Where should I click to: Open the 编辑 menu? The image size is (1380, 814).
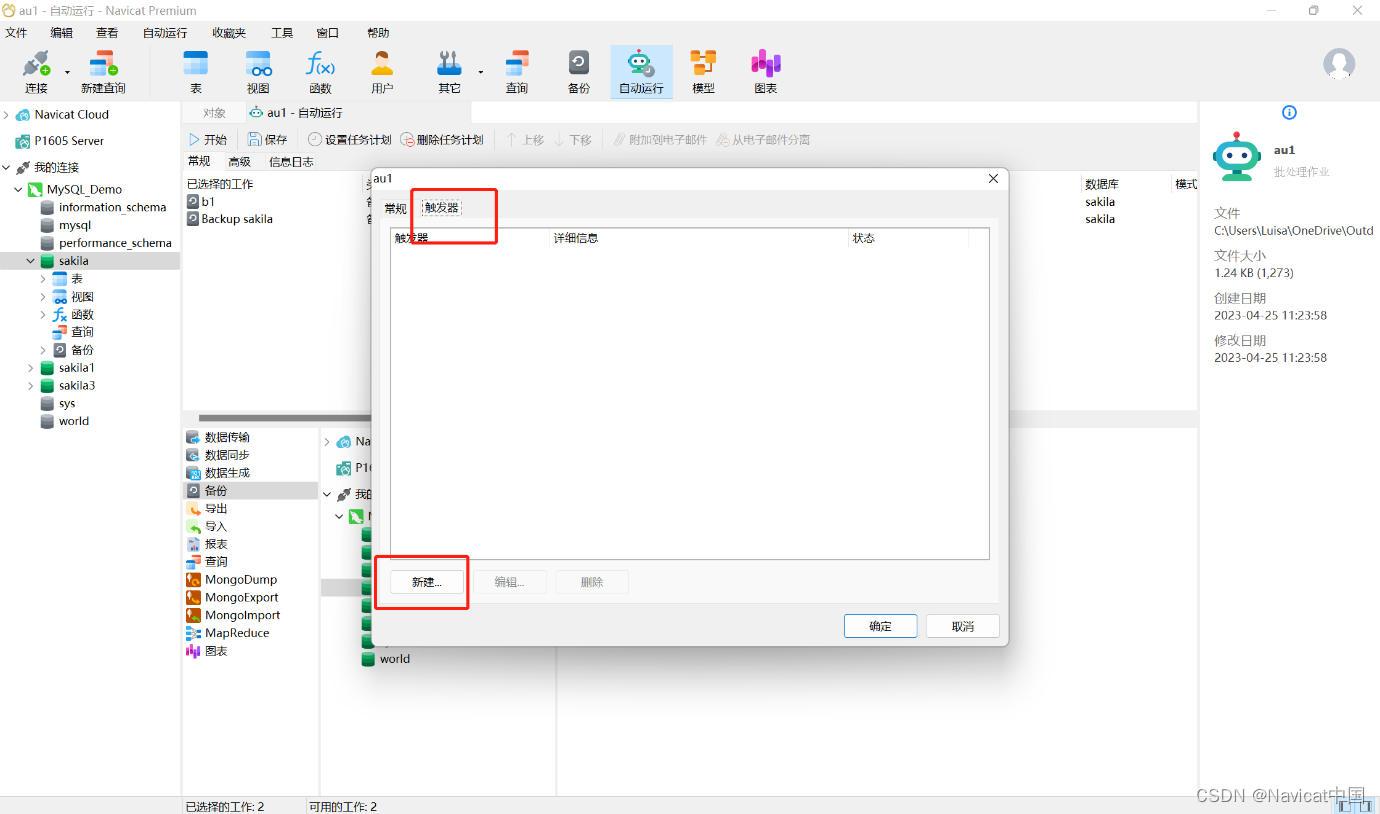coord(62,33)
